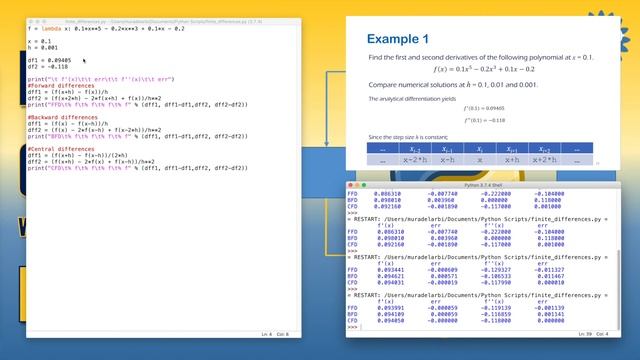Click the value -0.119139 in Shell output
This screenshot has height=360, width=640.
coord(496,308)
